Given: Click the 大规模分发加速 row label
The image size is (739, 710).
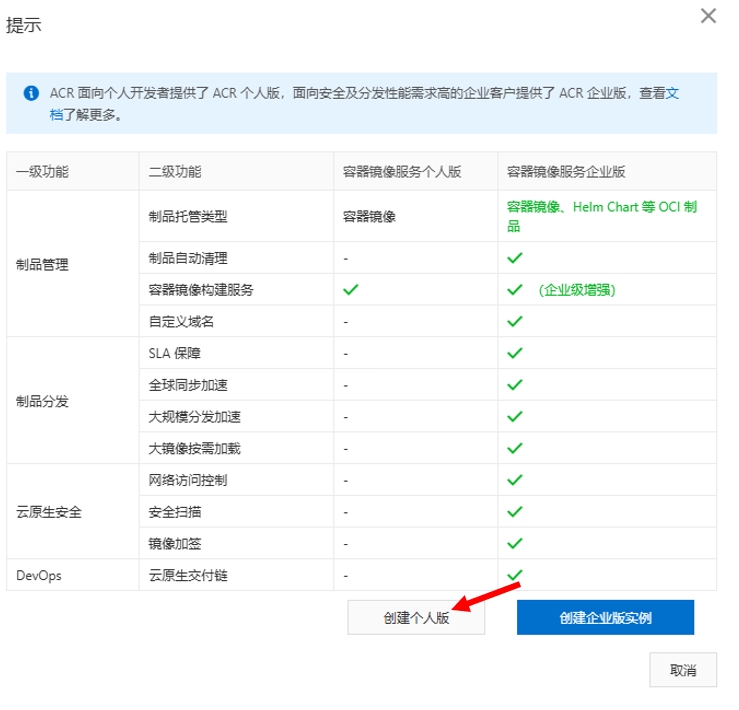Looking at the screenshot, I should click(195, 417).
